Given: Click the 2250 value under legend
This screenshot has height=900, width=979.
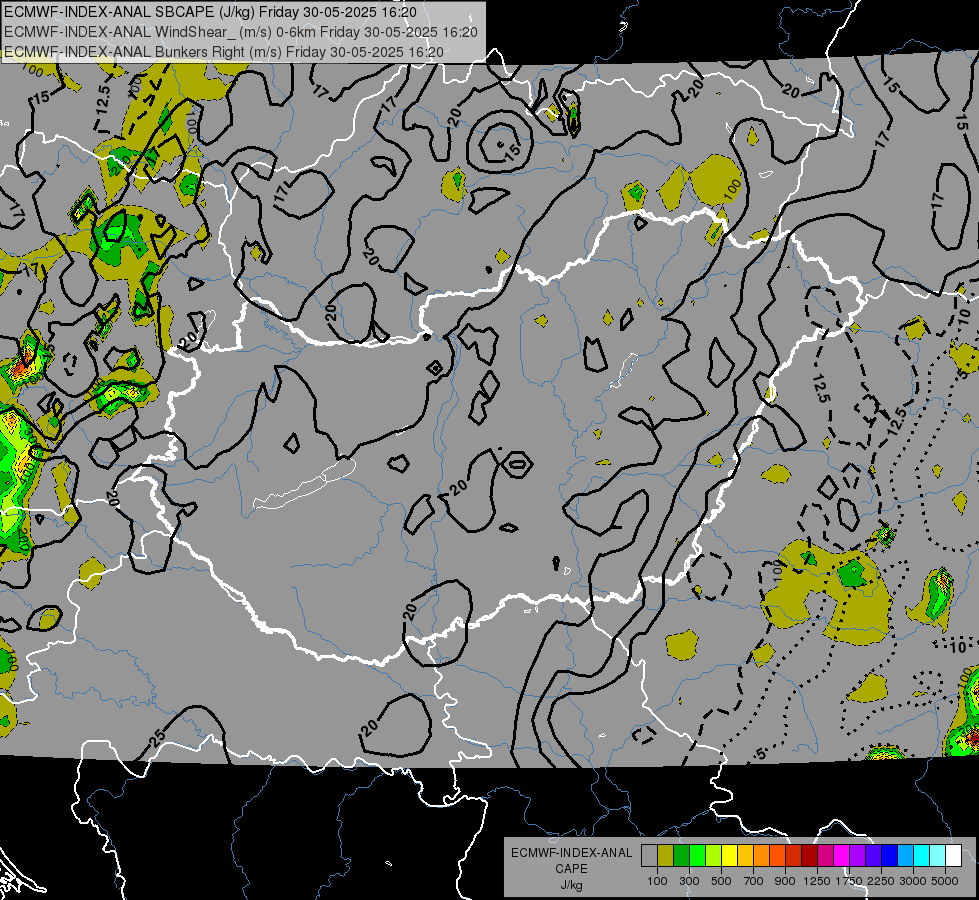Looking at the screenshot, I should pos(881,881).
